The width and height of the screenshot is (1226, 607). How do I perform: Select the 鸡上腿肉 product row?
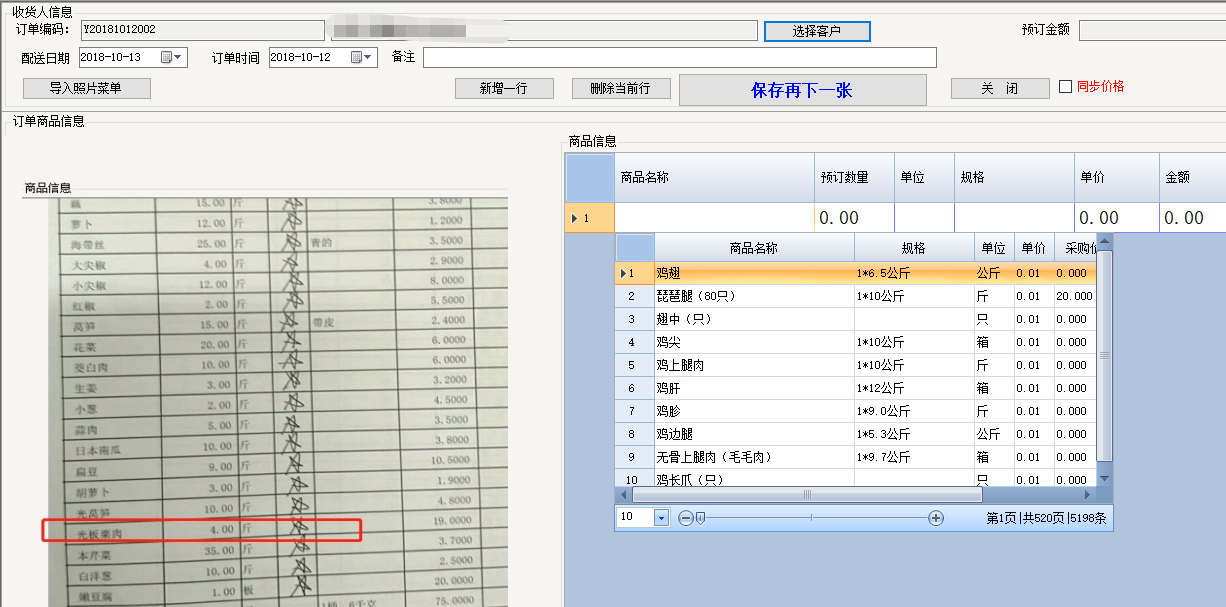click(856, 365)
